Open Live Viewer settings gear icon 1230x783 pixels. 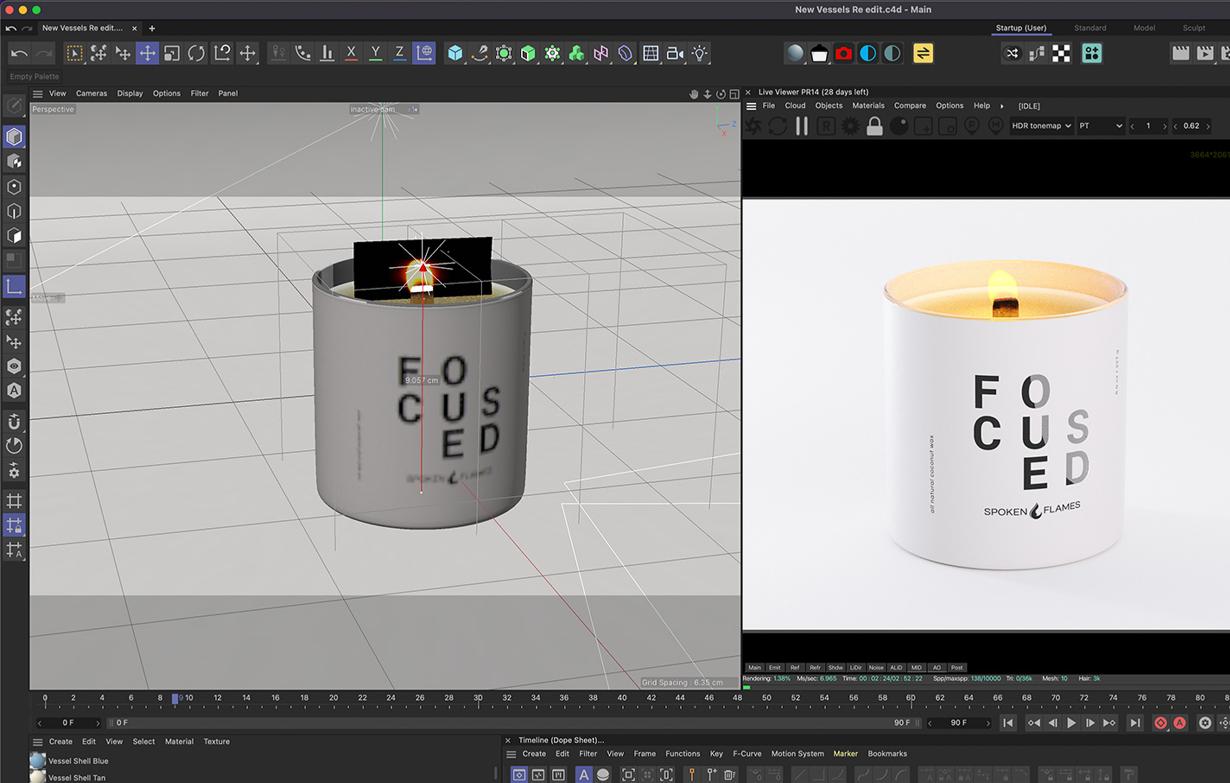(x=851, y=126)
